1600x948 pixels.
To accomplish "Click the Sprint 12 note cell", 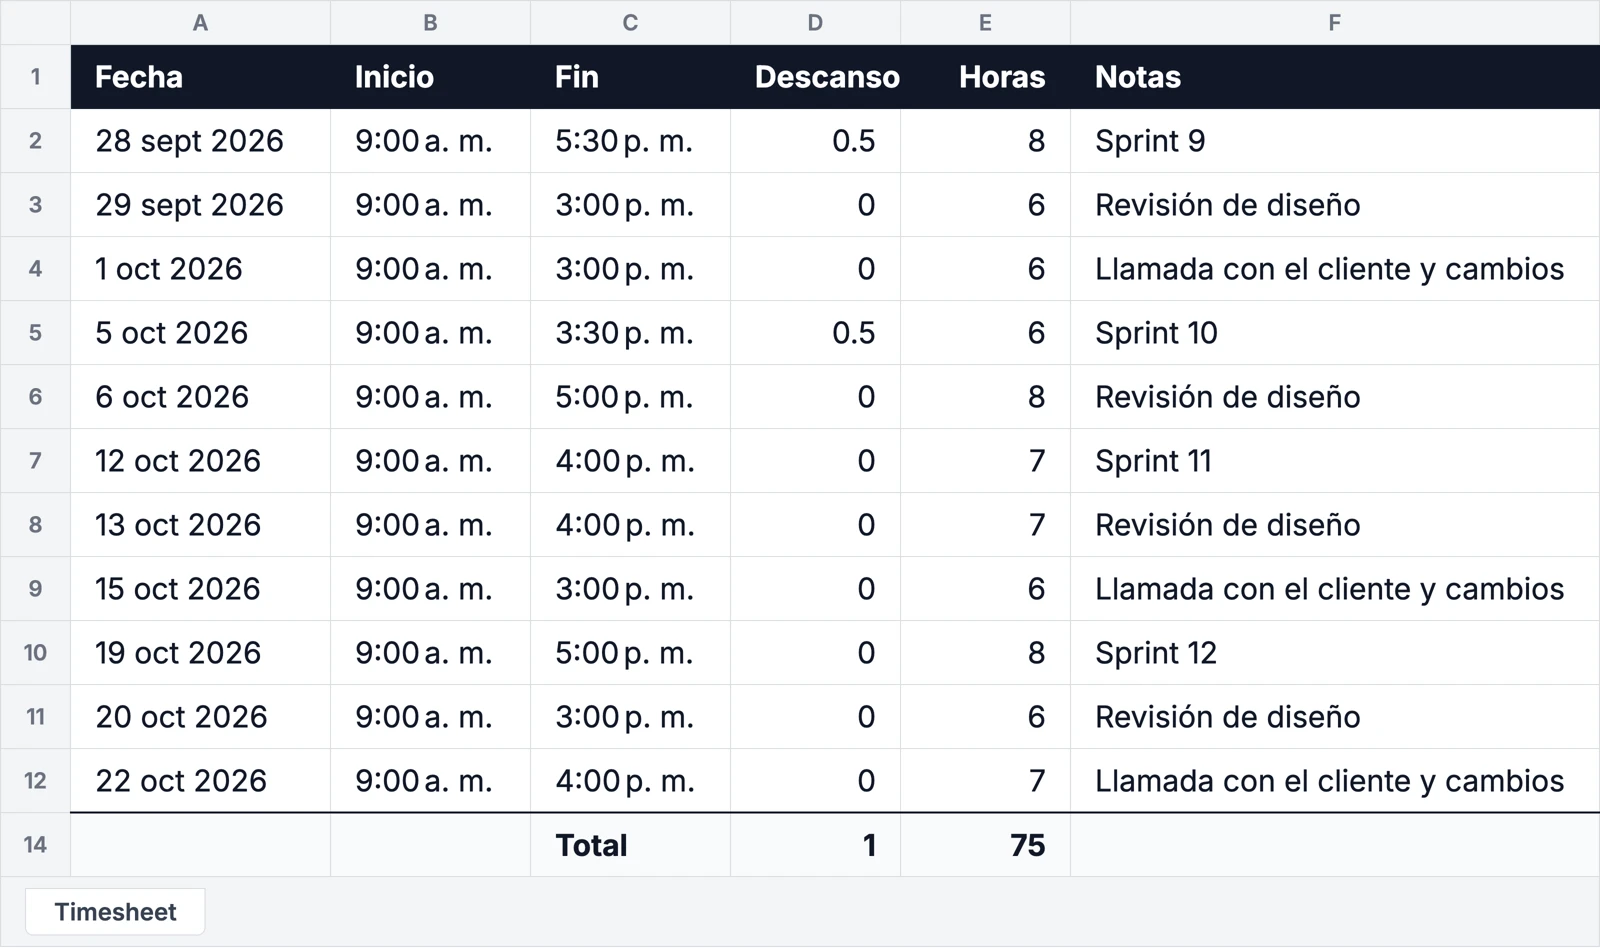I will point(1335,653).
